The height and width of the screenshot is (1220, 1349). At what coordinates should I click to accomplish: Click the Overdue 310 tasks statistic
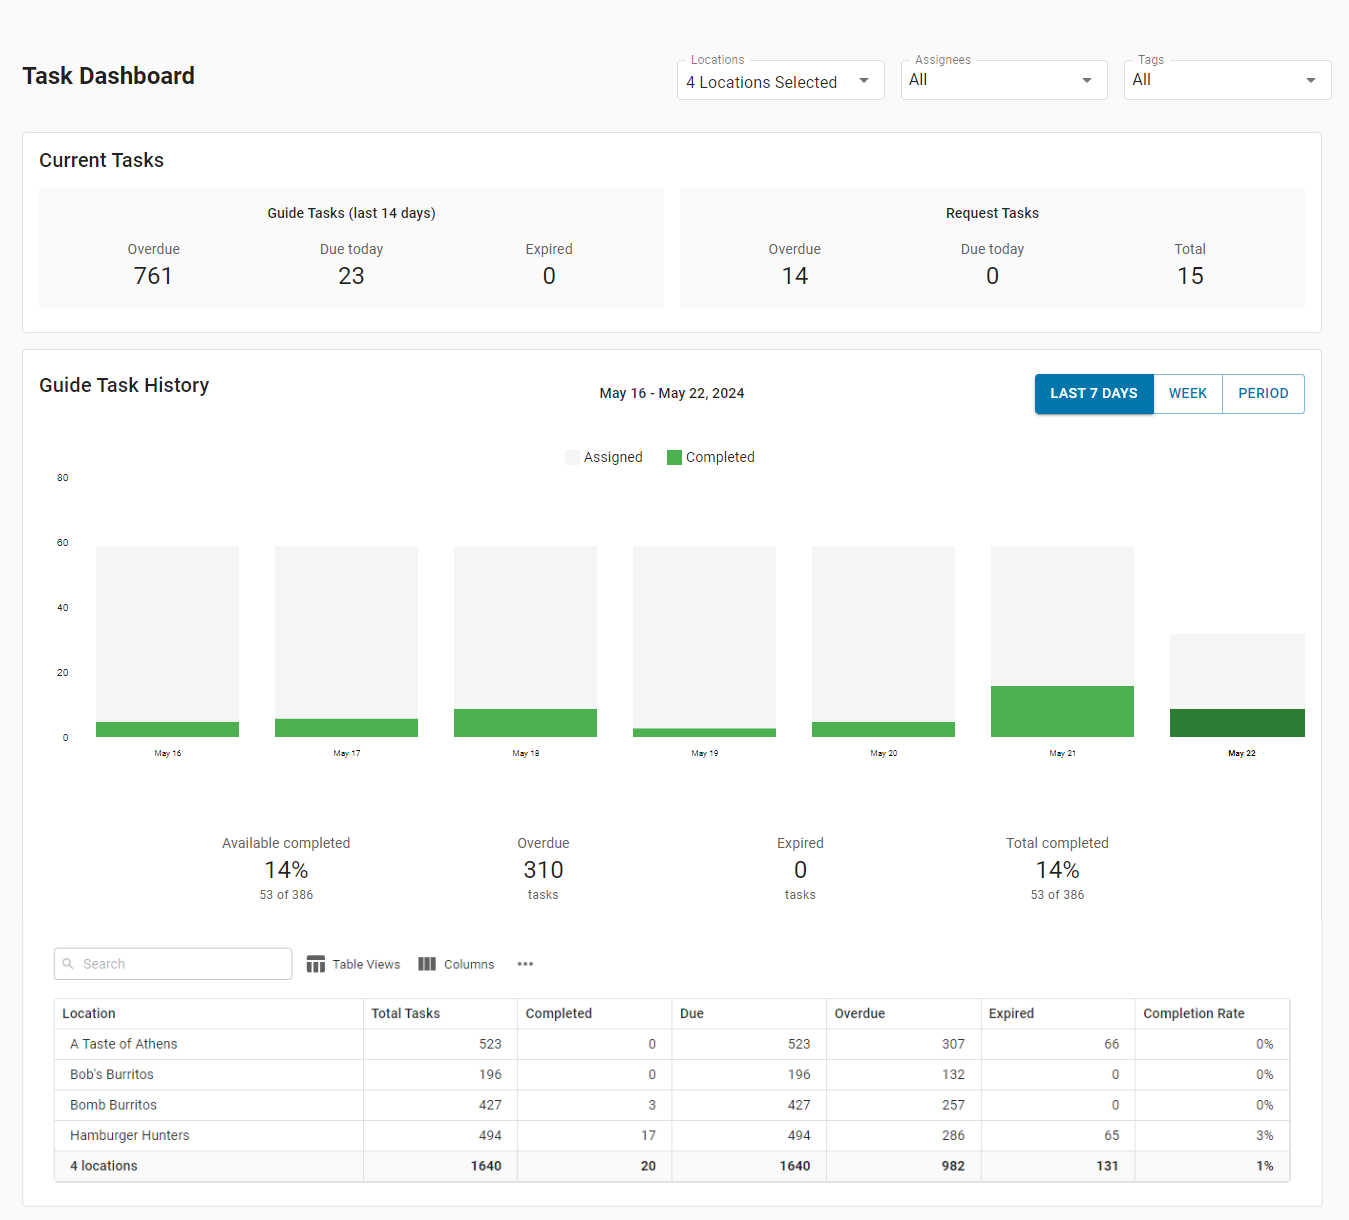[543, 870]
